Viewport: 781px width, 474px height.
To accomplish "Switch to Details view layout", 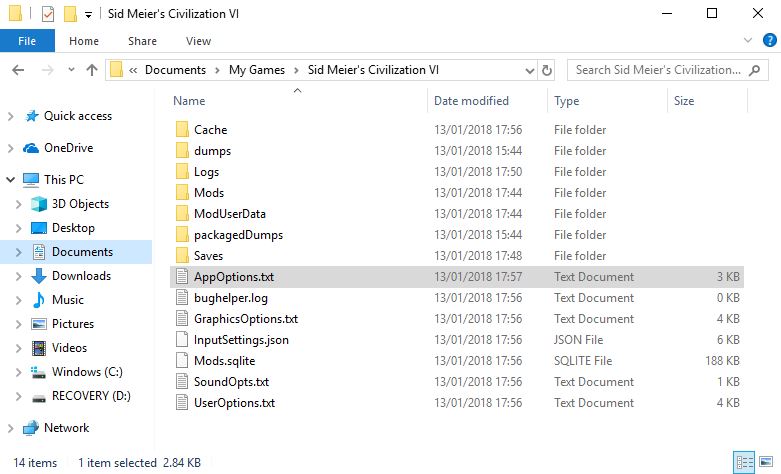I will click(744, 463).
